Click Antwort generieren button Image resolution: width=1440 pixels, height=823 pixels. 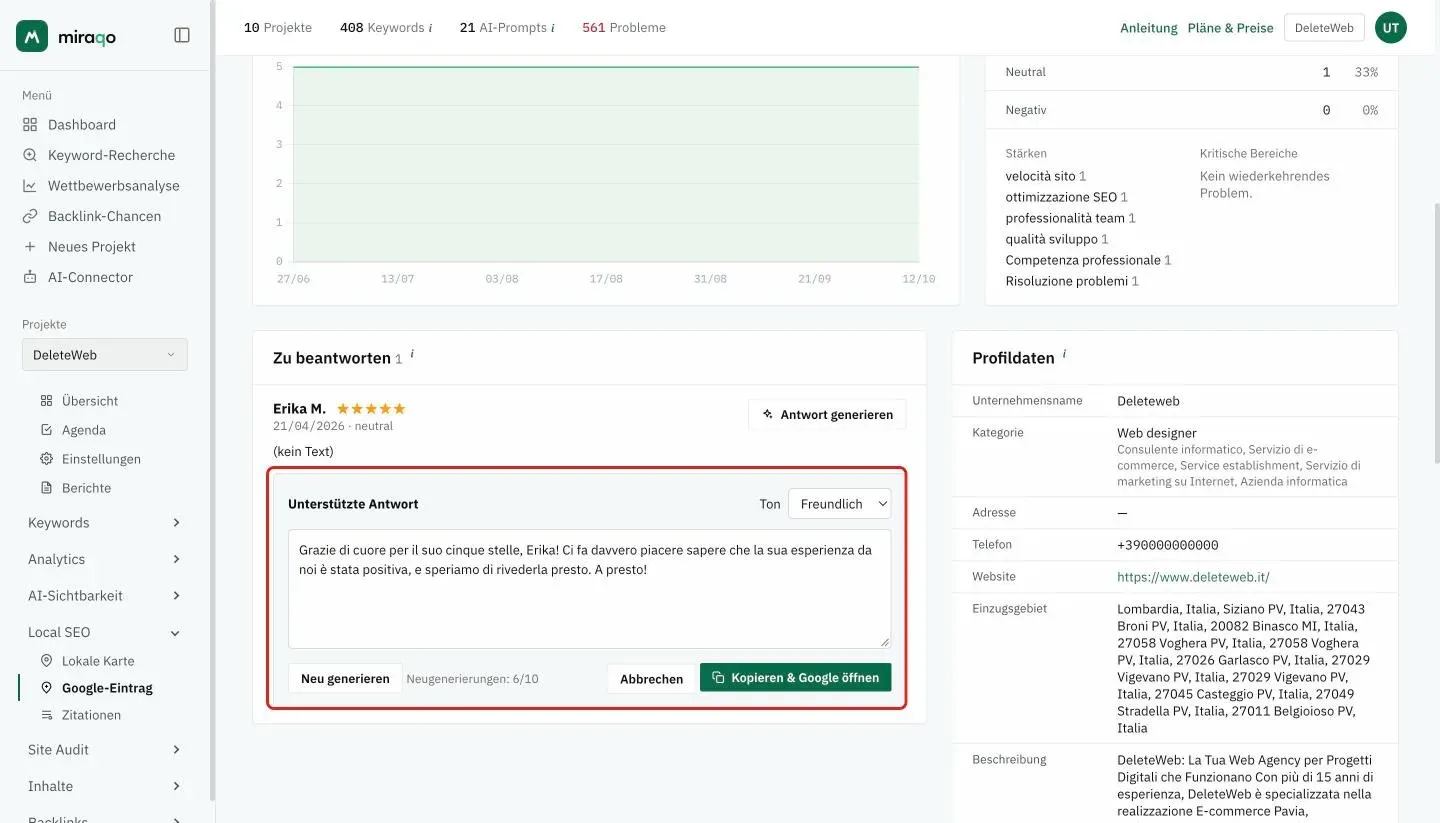tap(827, 414)
